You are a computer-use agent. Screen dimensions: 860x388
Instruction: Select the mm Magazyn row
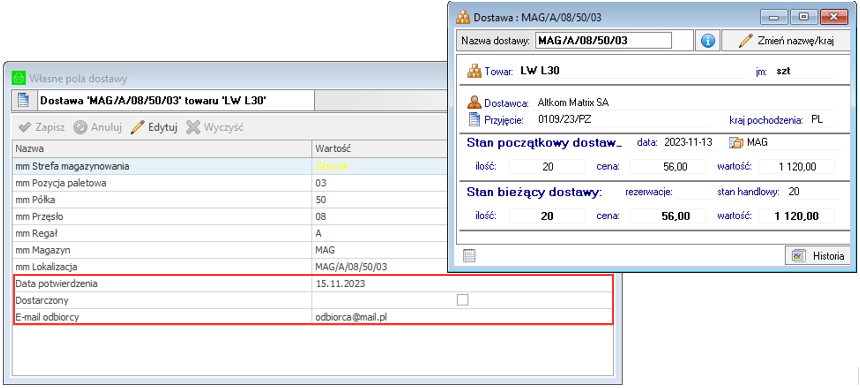[x=230, y=250]
